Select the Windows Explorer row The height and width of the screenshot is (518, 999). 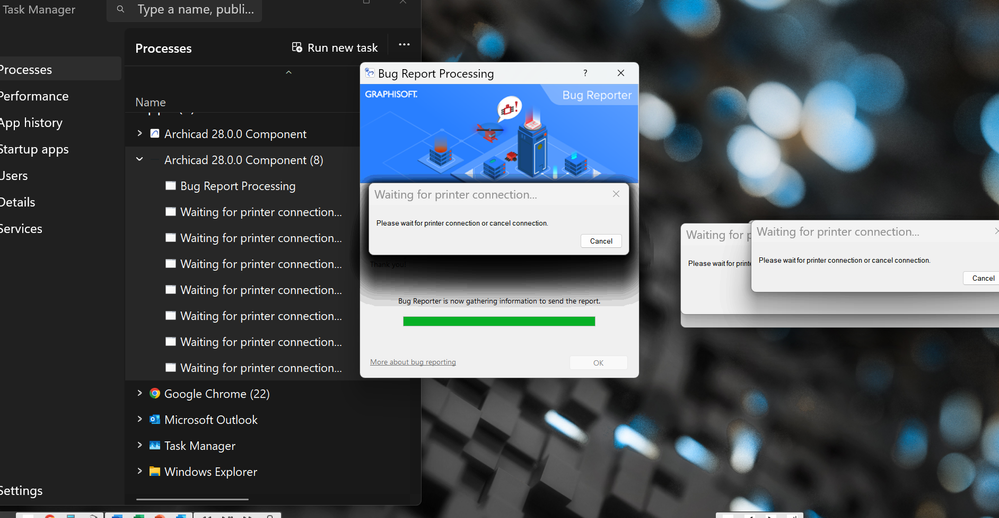(x=242, y=471)
